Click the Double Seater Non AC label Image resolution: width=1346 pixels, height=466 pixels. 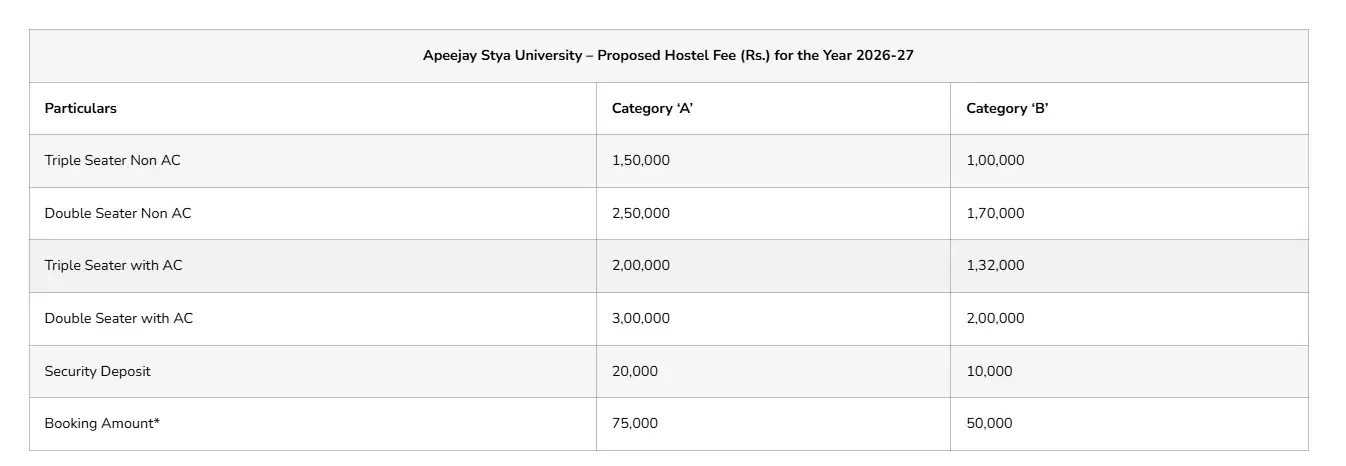click(117, 213)
